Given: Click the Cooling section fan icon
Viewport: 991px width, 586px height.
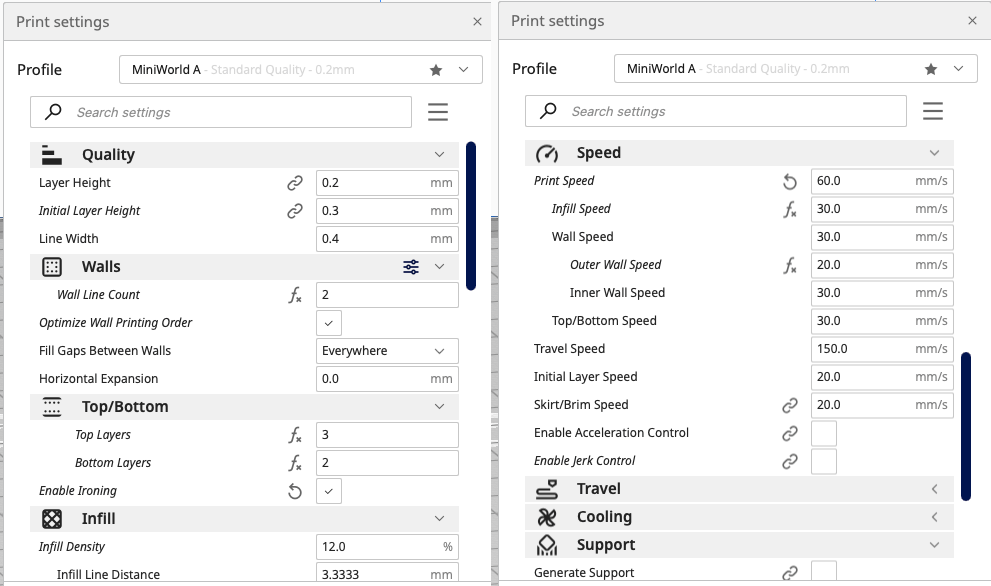Looking at the screenshot, I should tap(547, 517).
